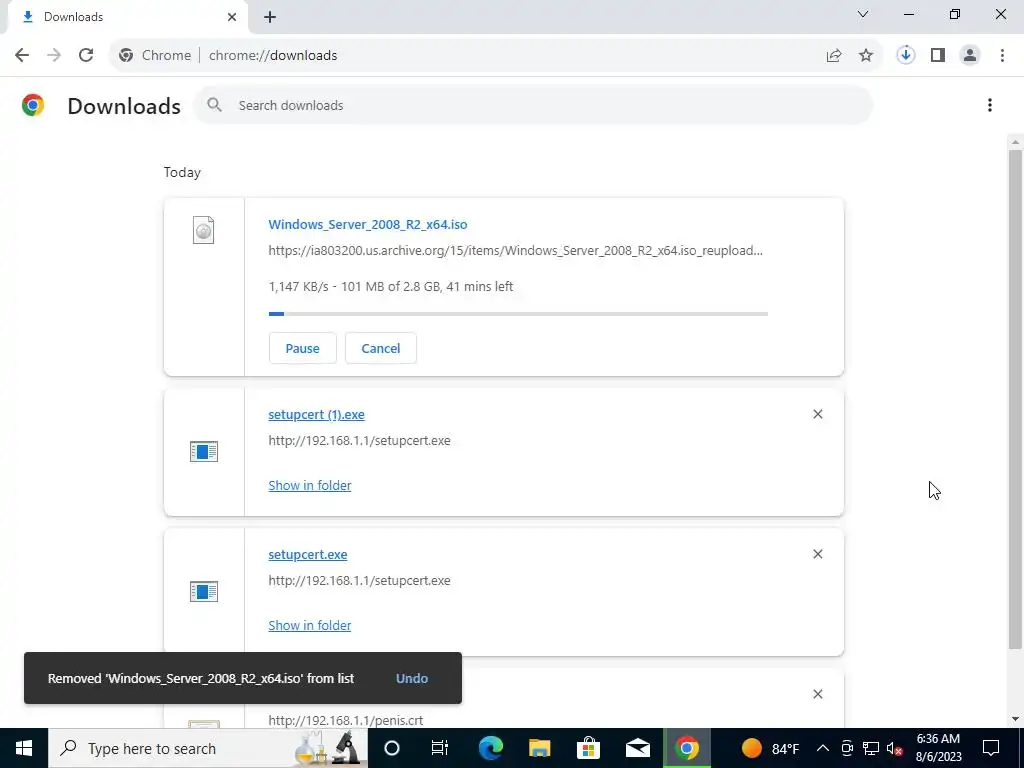Cancel the Windows Server ISO download
The image size is (1024, 768).
click(x=381, y=348)
